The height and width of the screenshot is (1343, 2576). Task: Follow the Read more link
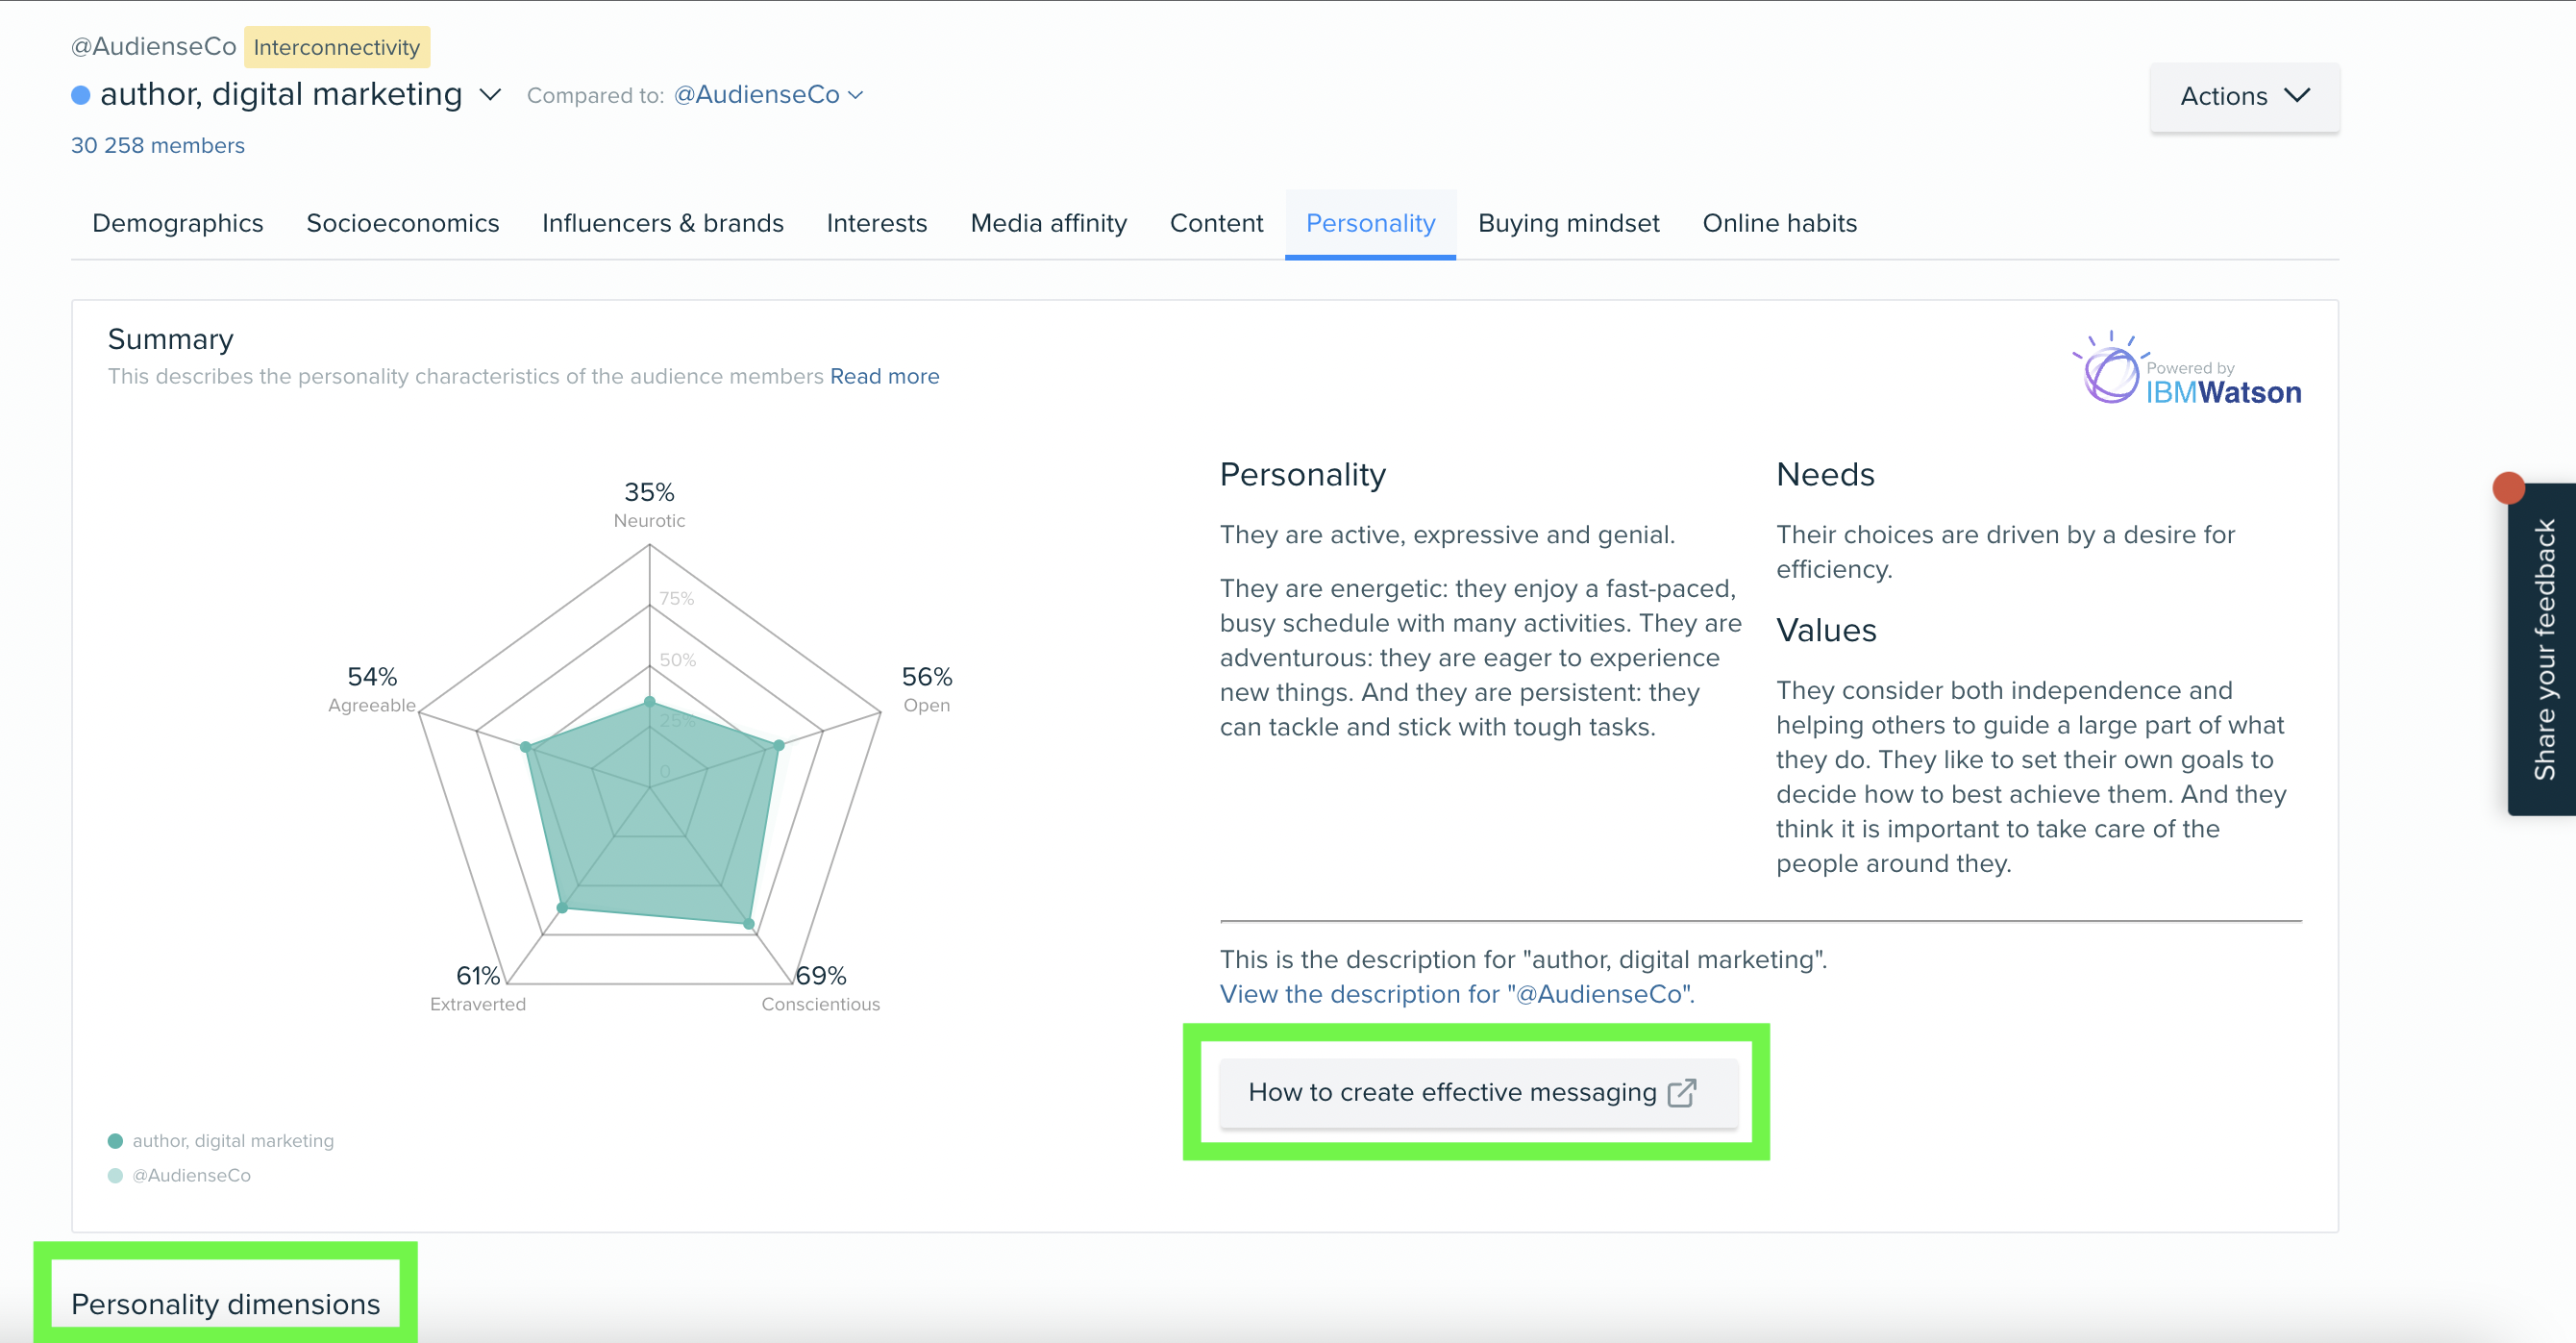pyautogui.click(x=884, y=376)
